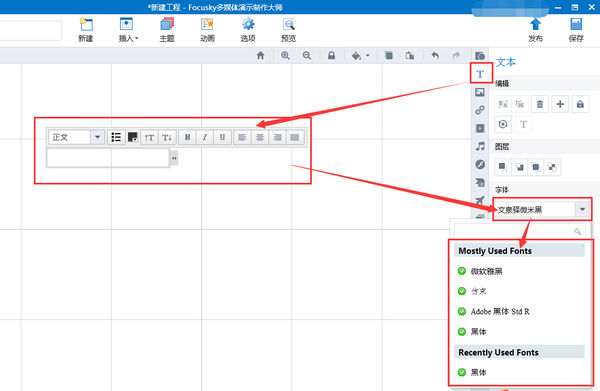The width and height of the screenshot is (600, 391).
Task: Toggle italic I formatting
Action: [205, 137]
